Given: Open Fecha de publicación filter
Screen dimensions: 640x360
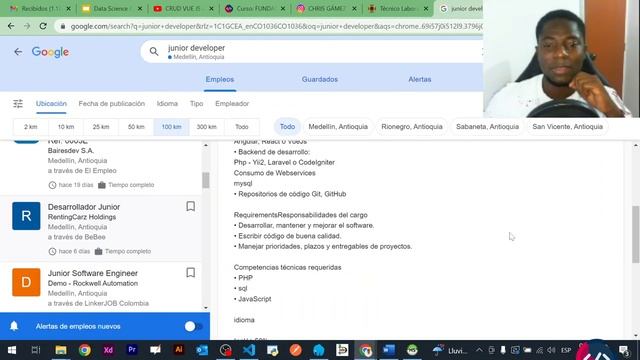Looking at the screenshot, I should (x=111, y=104).
